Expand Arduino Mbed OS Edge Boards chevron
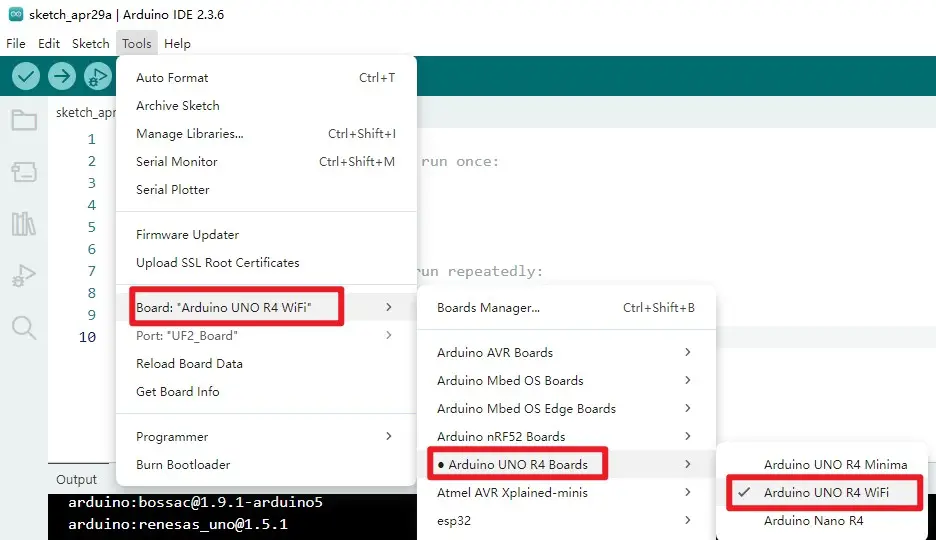The image size is (936, 540). [688, 409]
